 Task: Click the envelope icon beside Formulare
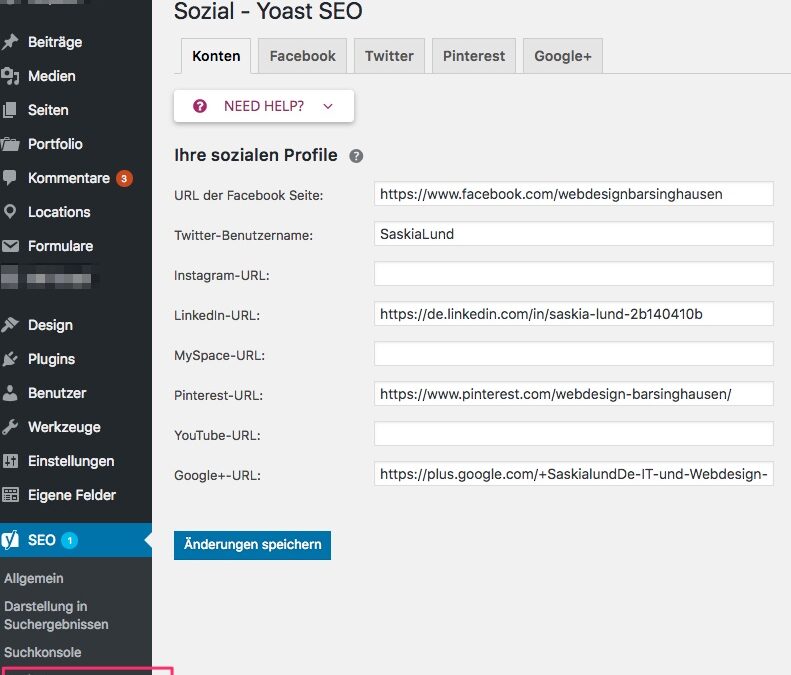11,246
